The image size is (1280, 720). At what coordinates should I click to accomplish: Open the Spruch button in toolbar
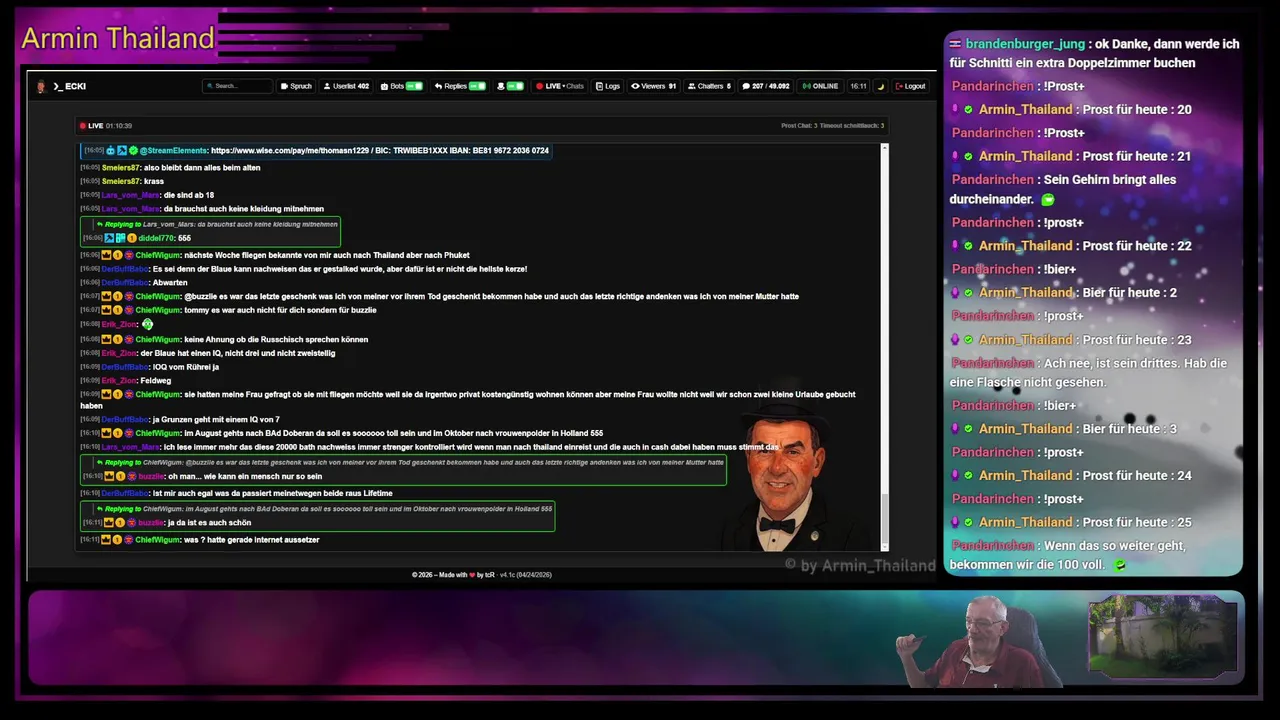tap(296, 86)
